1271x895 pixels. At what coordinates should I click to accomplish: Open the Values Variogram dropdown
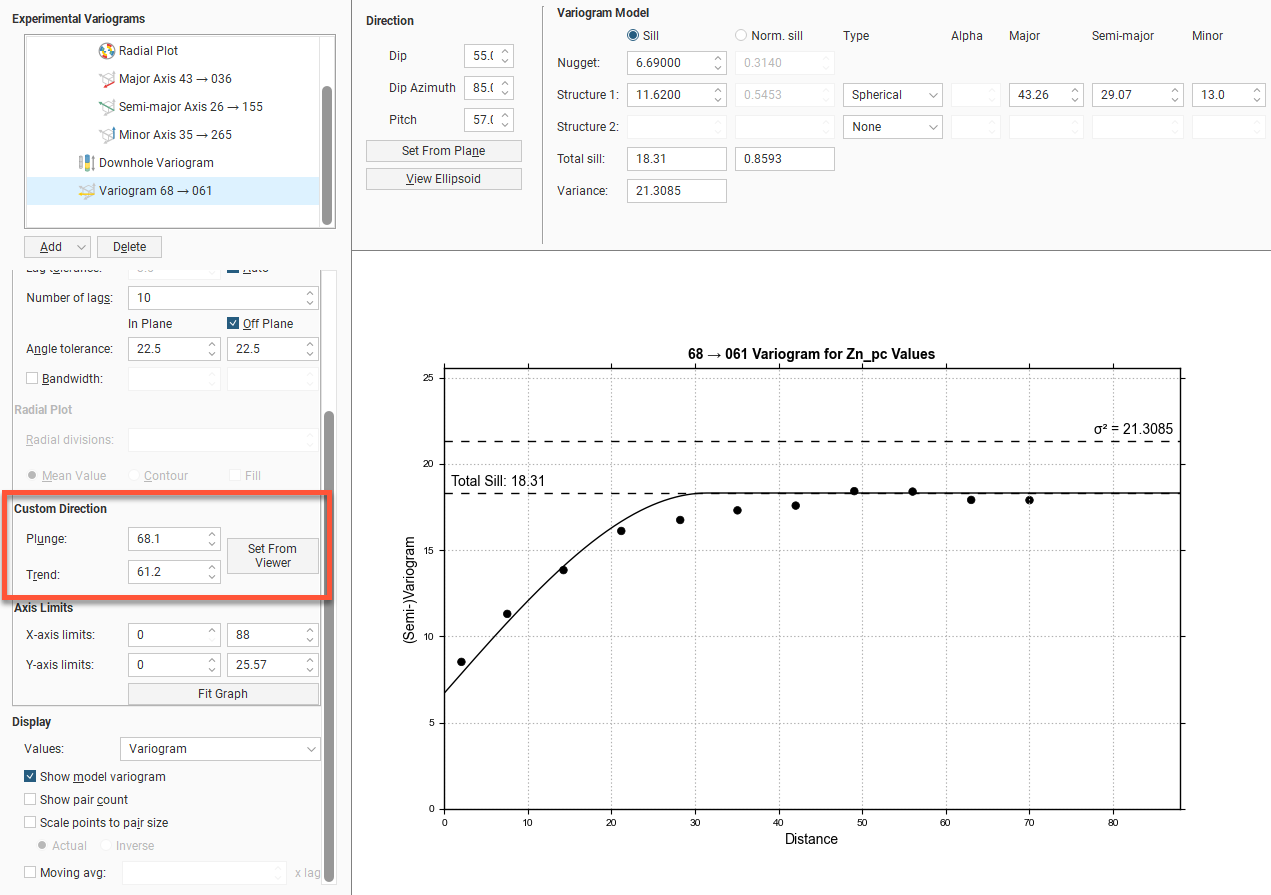(x=219, y=749)
